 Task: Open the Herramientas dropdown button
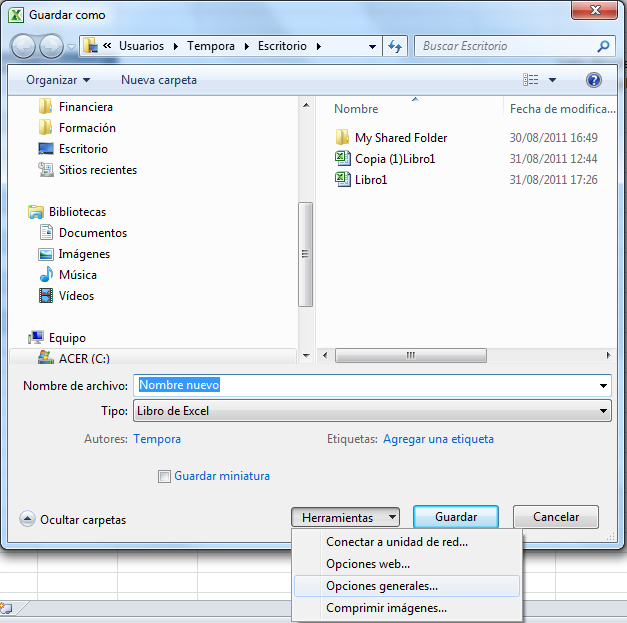pyautogui.click(x=345, y=517)
